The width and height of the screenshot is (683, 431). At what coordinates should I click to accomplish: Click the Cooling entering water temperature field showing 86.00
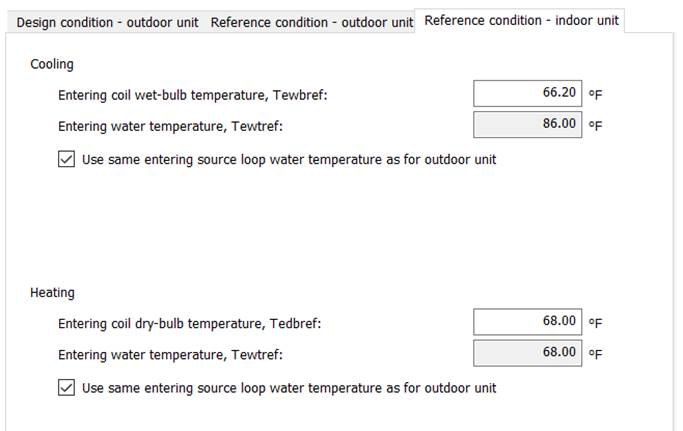pos(527,125)
